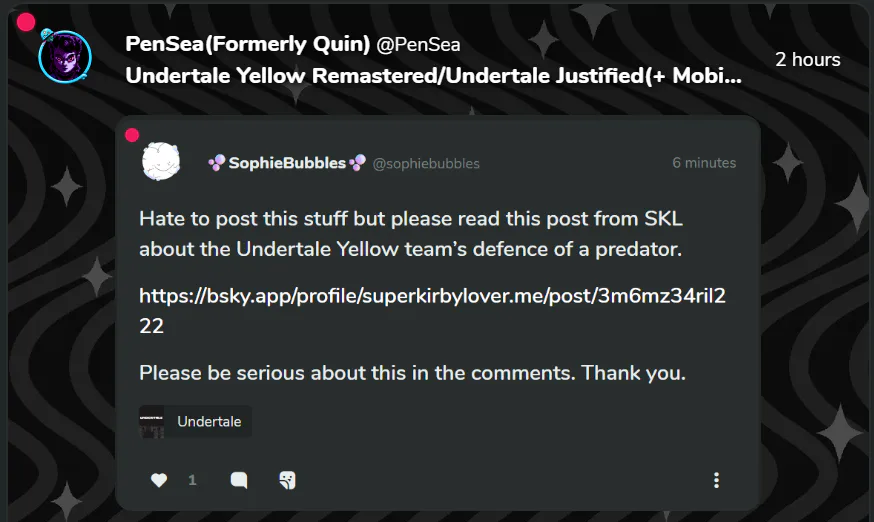Image resolution: width=874 pixels, height=522 pixels.
Task: Click the sticker reaction icon
Action: pos(287,480)
